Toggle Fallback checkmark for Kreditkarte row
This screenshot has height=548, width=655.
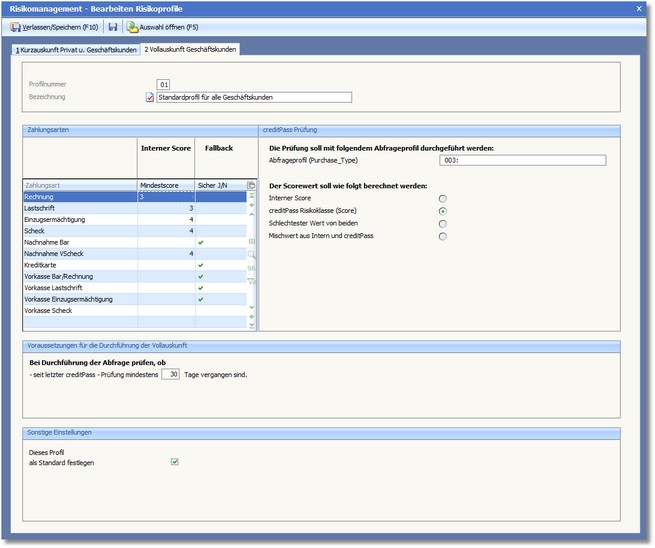[x=201, y=265]
